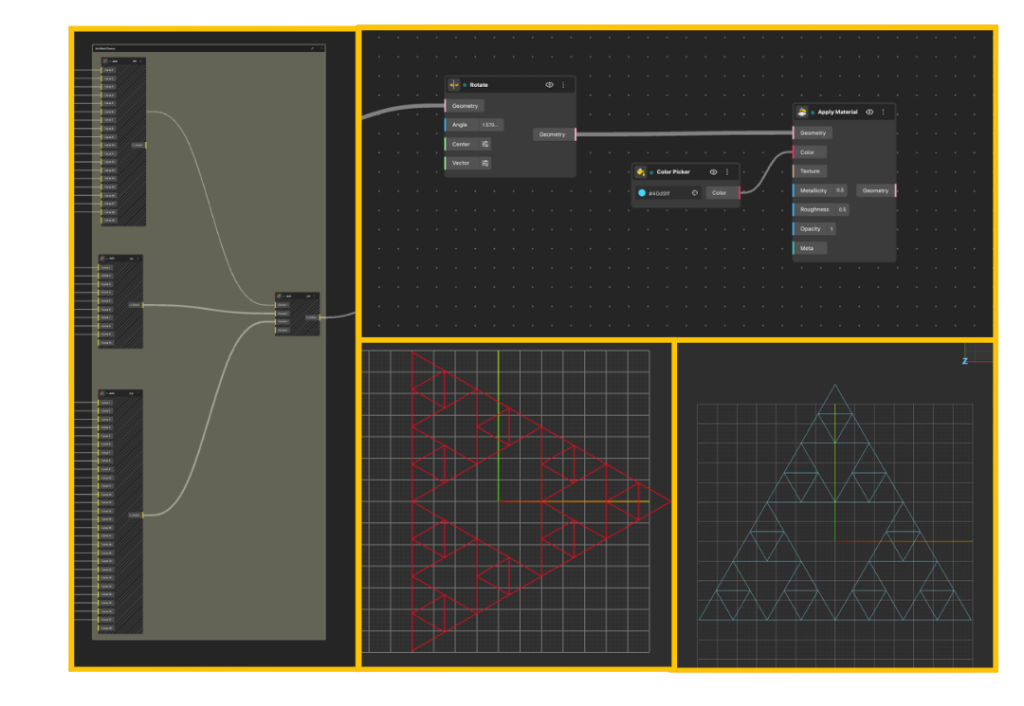
Task: Click the reset icon beside hex color value
Action: pyautogui.click(x=694, y=193)
